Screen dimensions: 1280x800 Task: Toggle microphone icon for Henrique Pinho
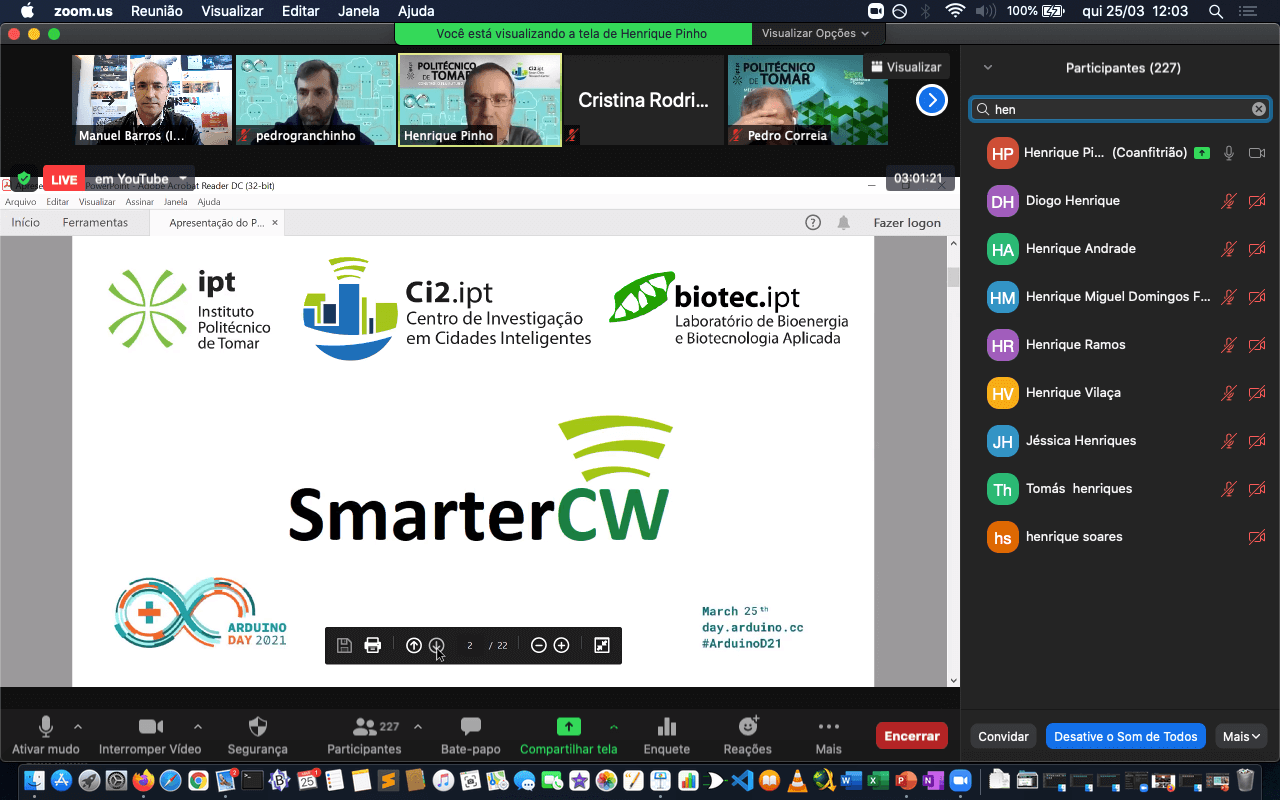click(1229, 153)
